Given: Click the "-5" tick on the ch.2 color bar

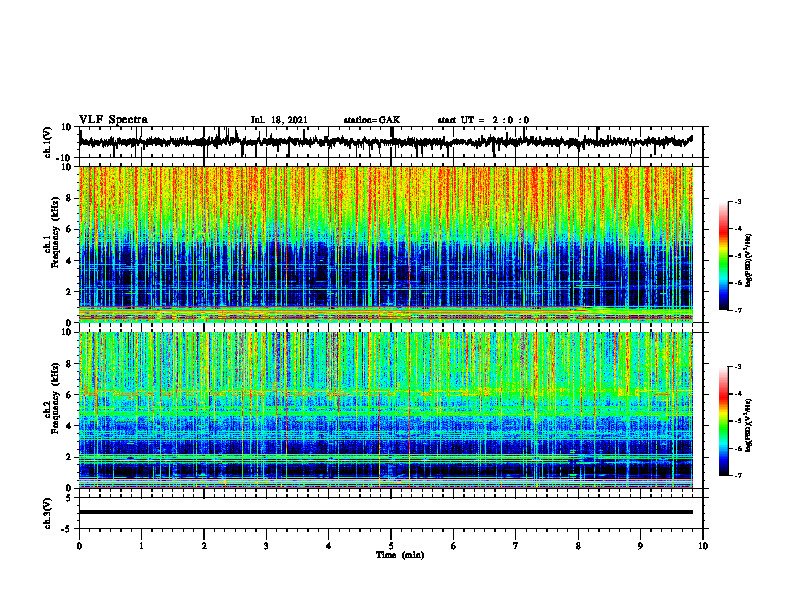Looking at the screenshot, I should [738, 421].
